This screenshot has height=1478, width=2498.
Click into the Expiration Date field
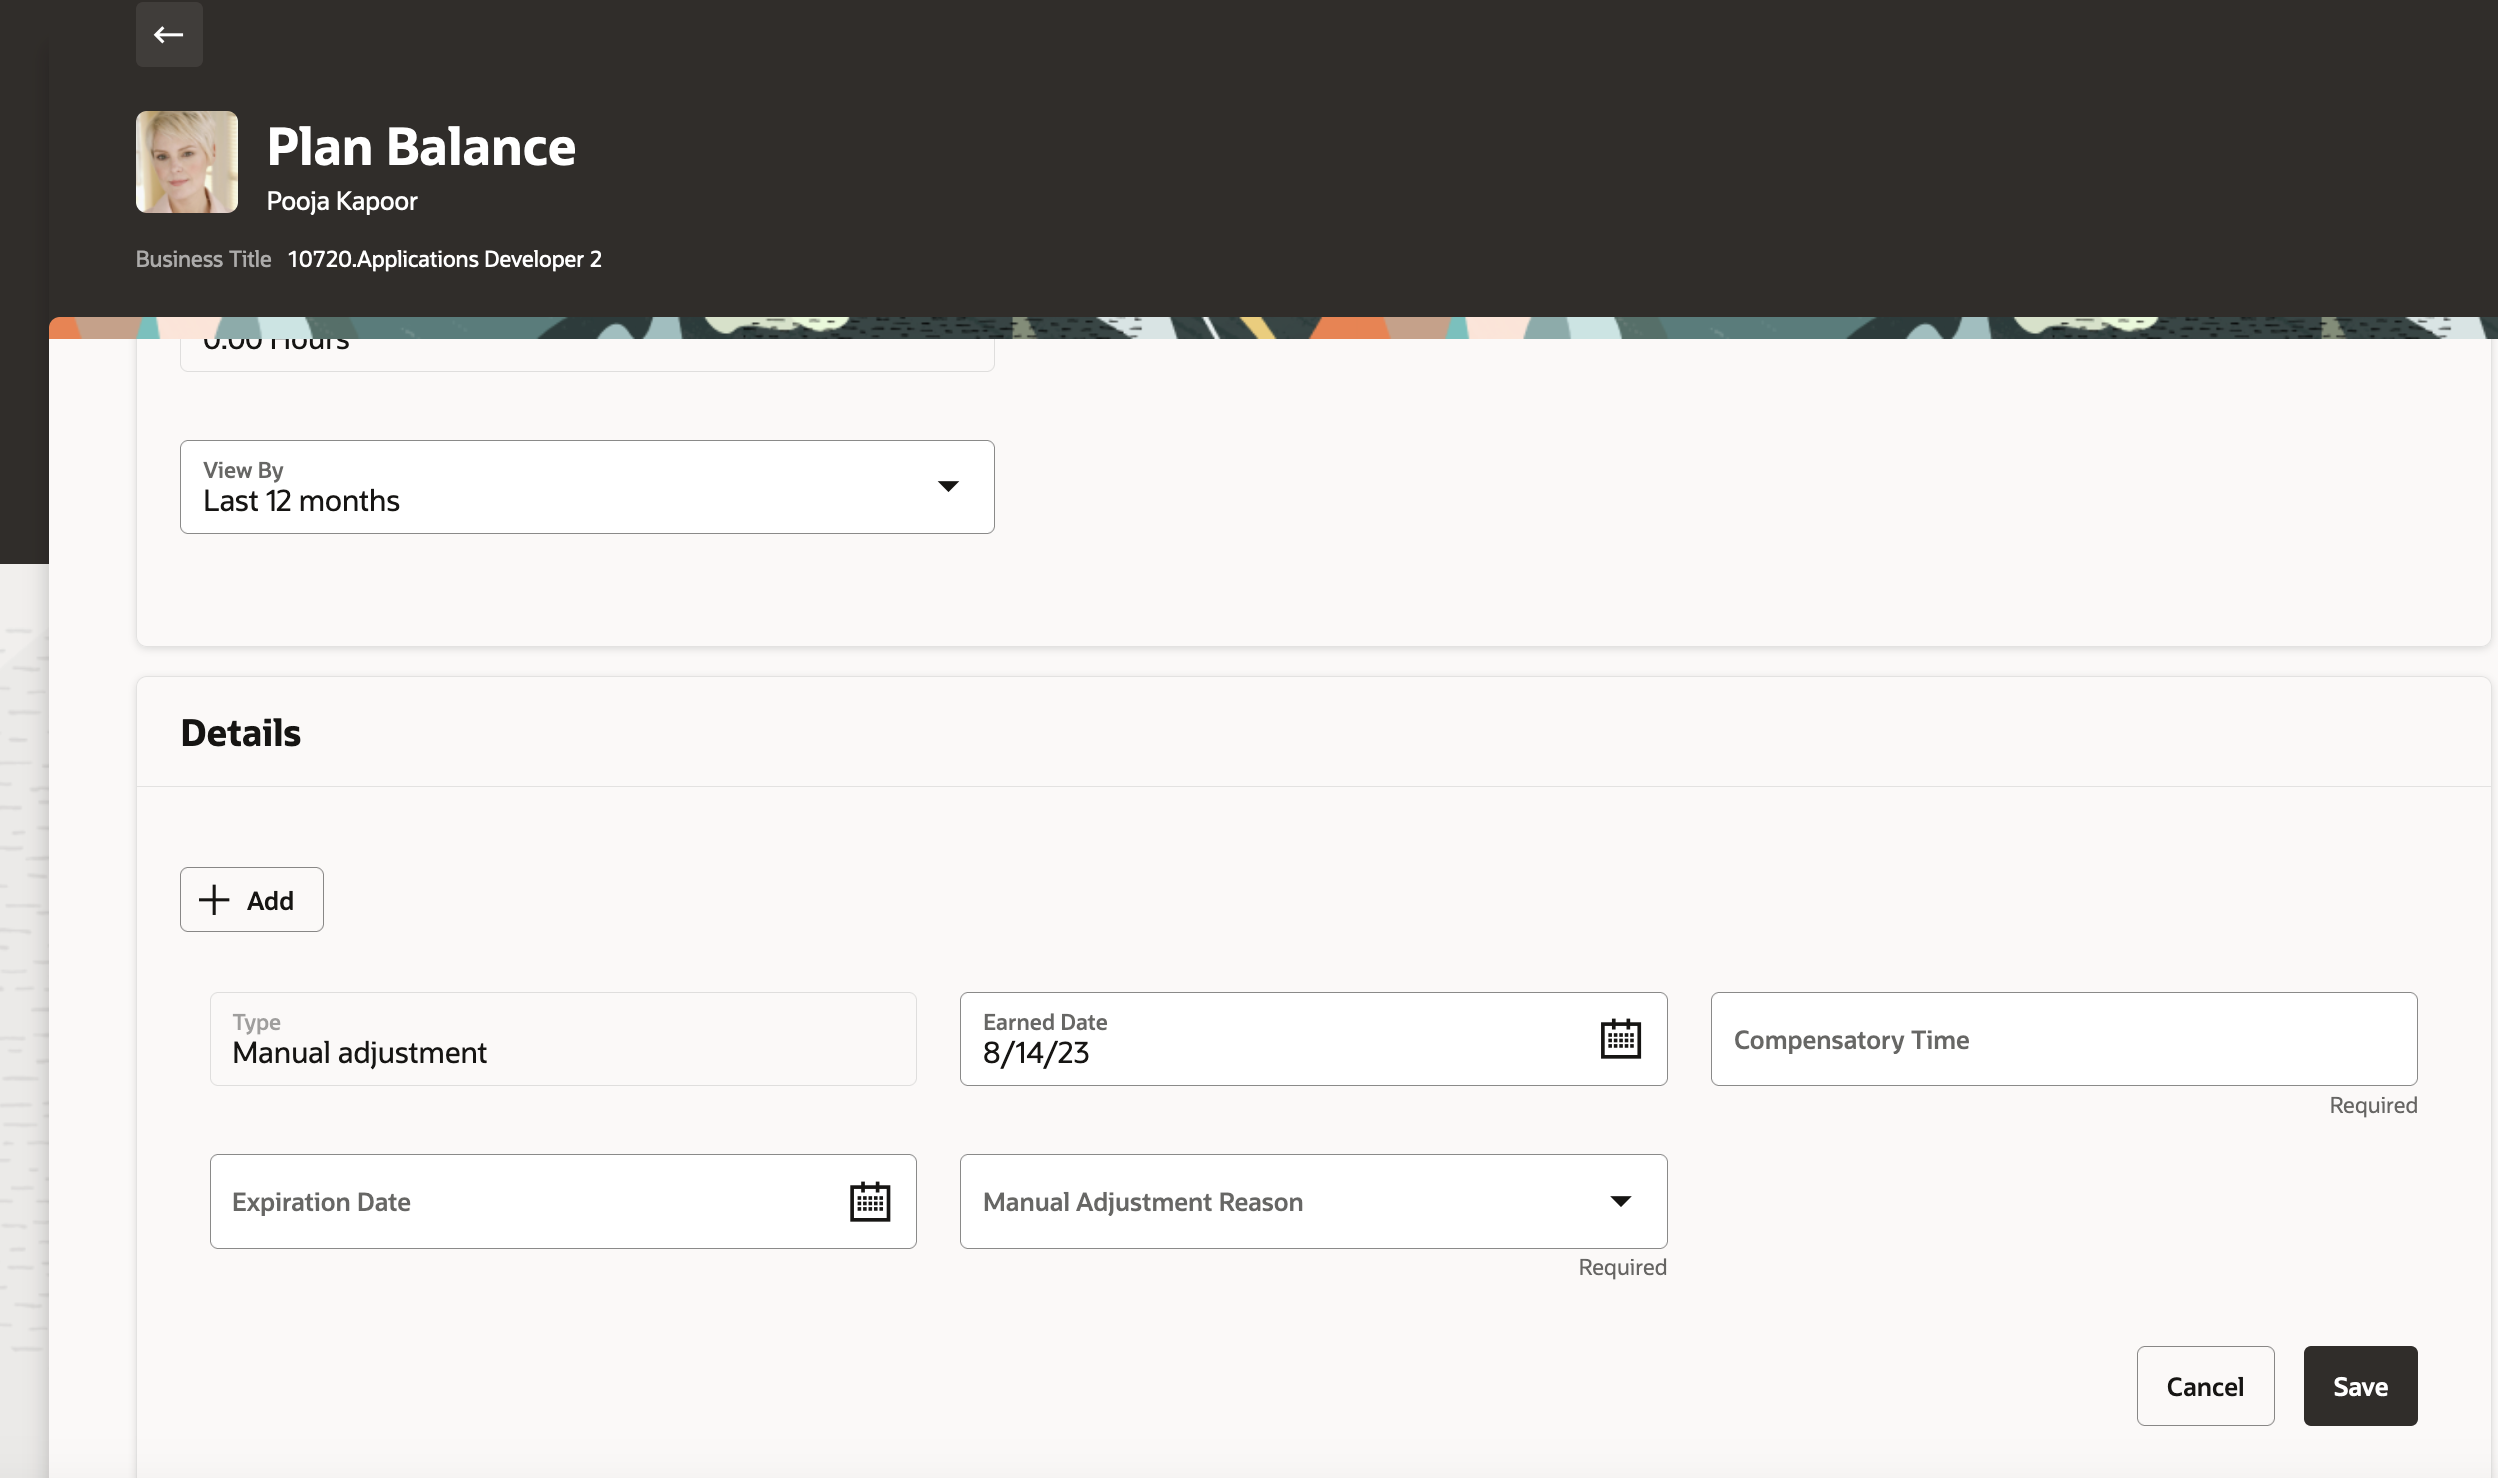(520, 1202)
